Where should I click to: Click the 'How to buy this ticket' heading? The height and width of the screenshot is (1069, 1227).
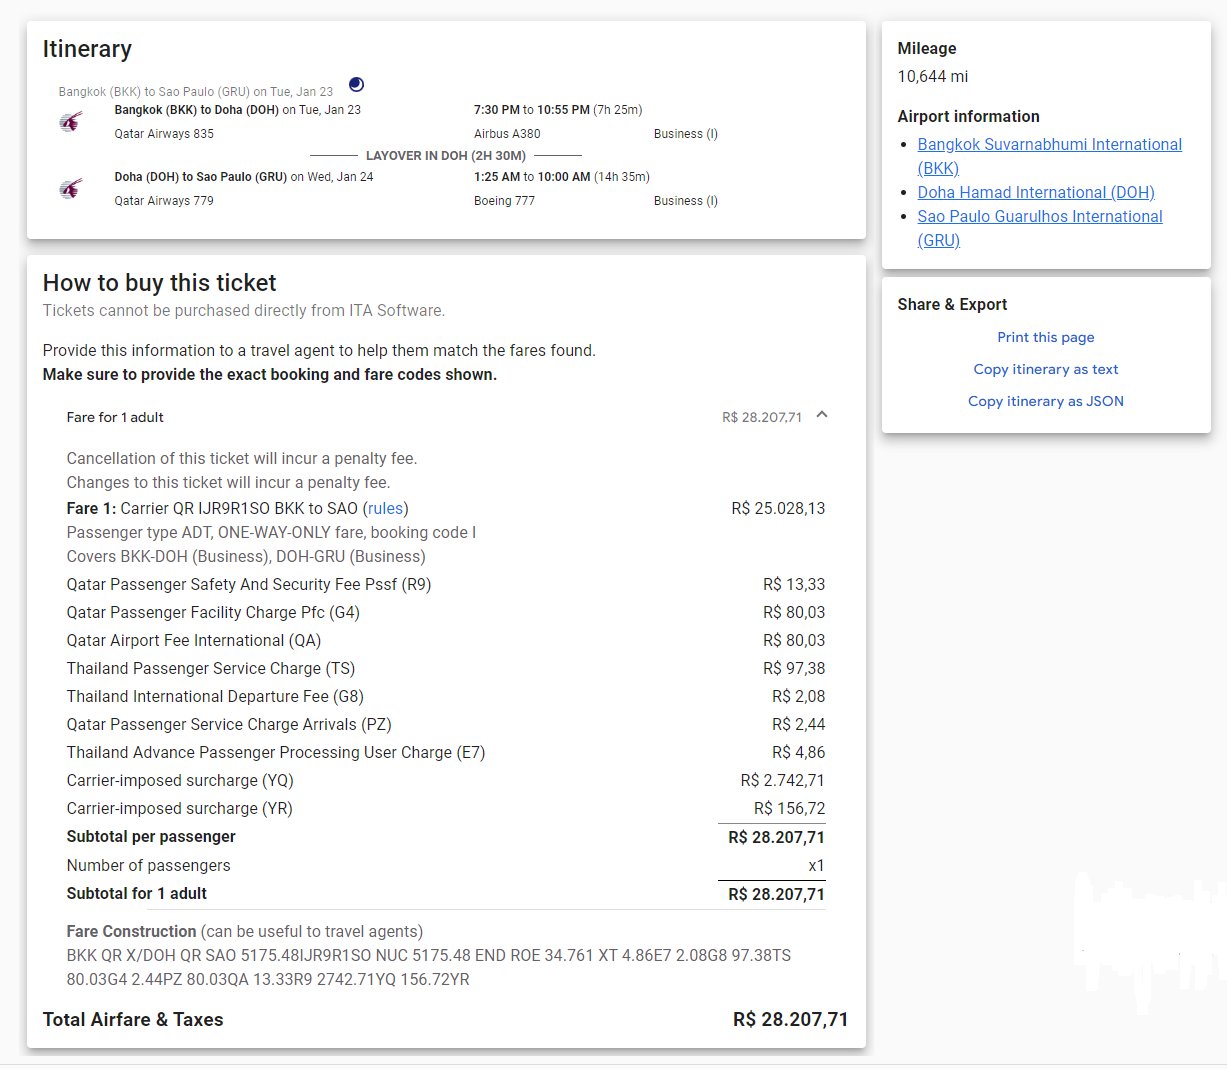click(160, 283)
